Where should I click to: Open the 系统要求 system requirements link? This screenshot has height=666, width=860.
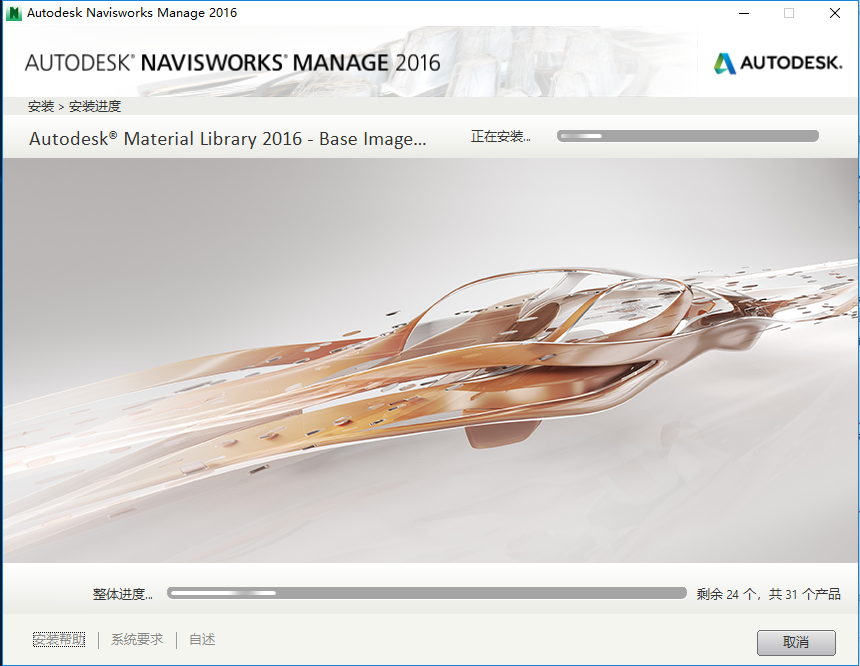(137, 640)
